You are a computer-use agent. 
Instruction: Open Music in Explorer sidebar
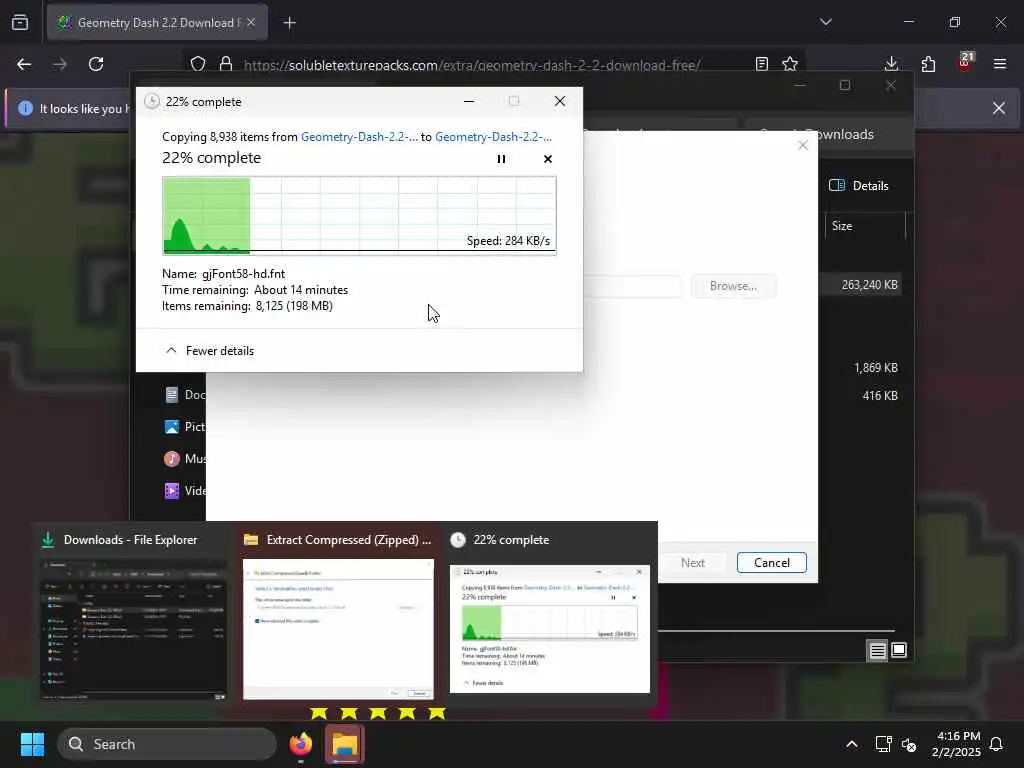(185, 458)
